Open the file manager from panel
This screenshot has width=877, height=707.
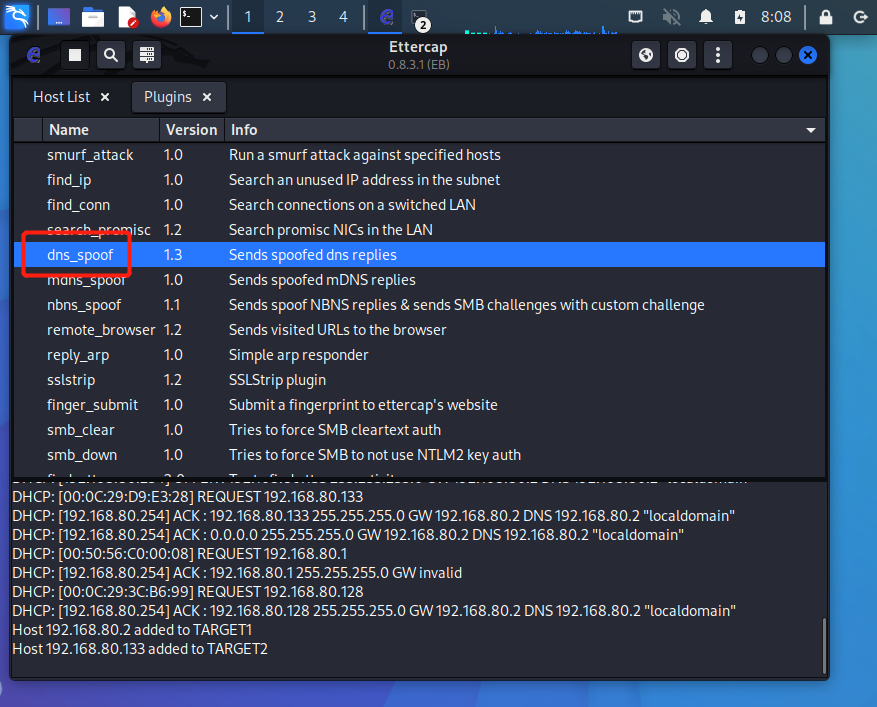pos(93,17)
